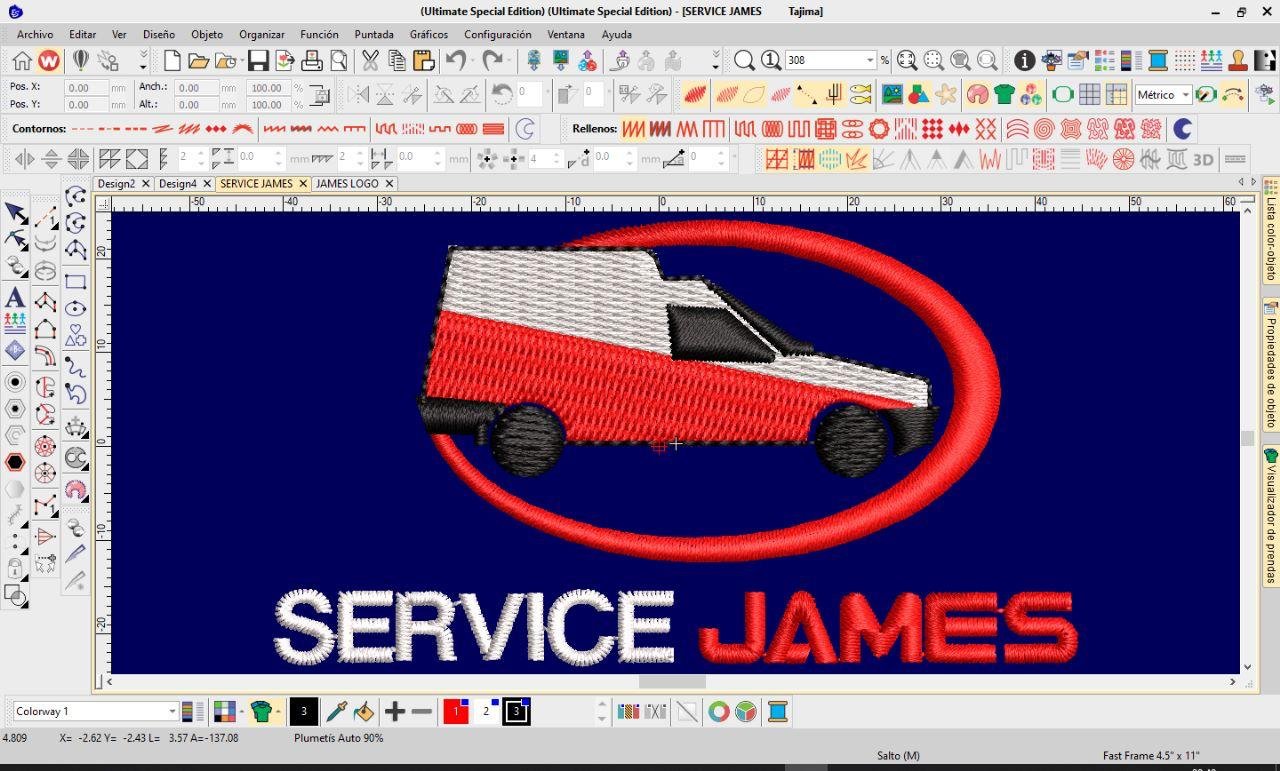Click the scissors Cut icon
Screen dimensions: 1280x771
[x=370, y=61]
